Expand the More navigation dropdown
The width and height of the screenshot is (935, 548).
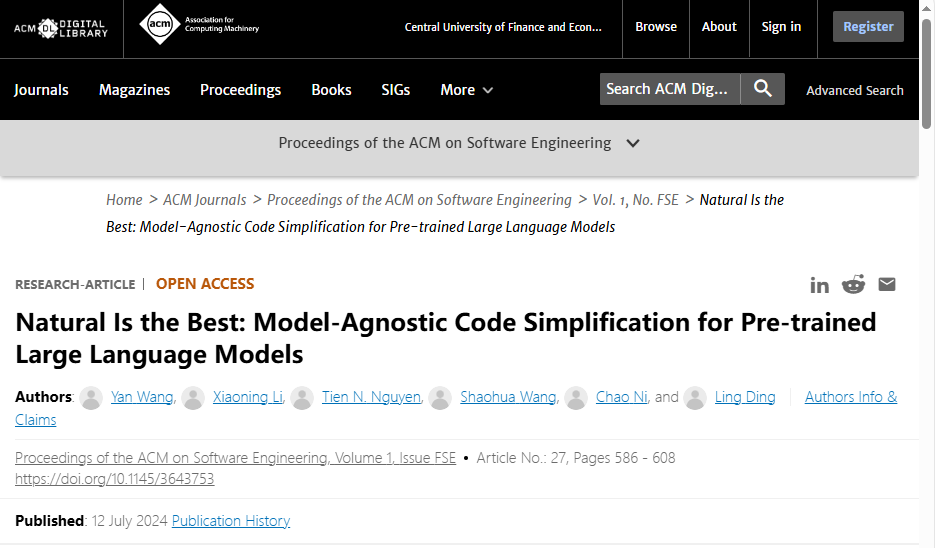coord(467,90)
